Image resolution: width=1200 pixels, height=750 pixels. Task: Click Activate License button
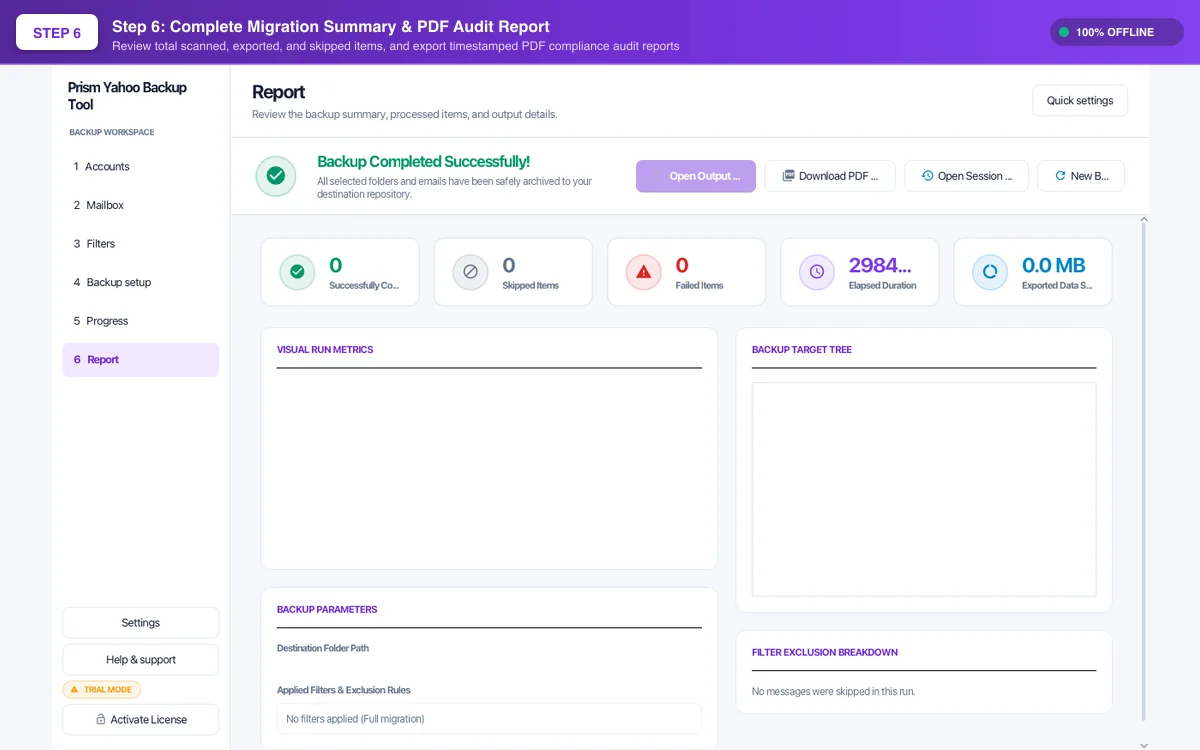pos(141,719)
